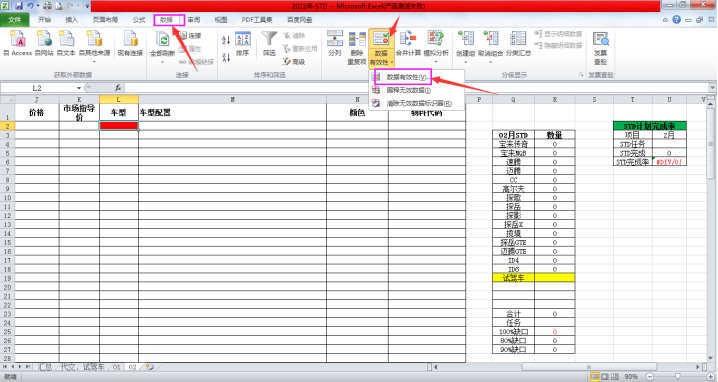The image size is (718, 382).
Task: Select the yellow 试驾车 cell
Action: pyautogui.click(x=513, y=278)
